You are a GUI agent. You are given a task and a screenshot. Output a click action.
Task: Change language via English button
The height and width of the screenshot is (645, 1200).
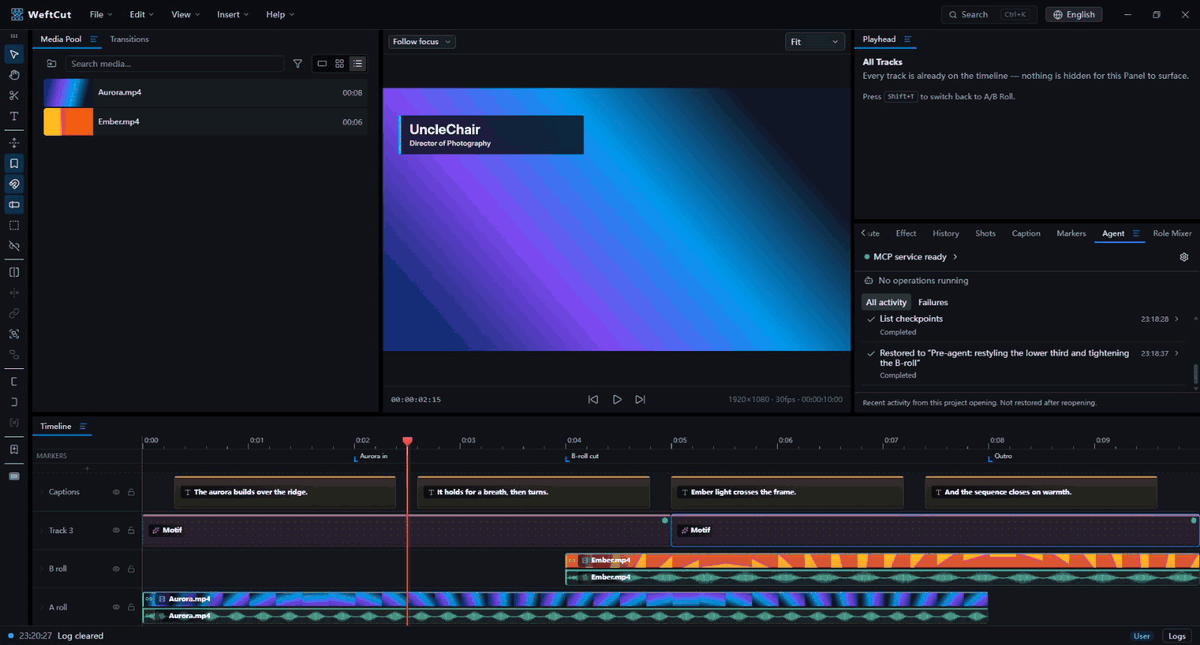pyautogui.click(x=1074, y=14)
